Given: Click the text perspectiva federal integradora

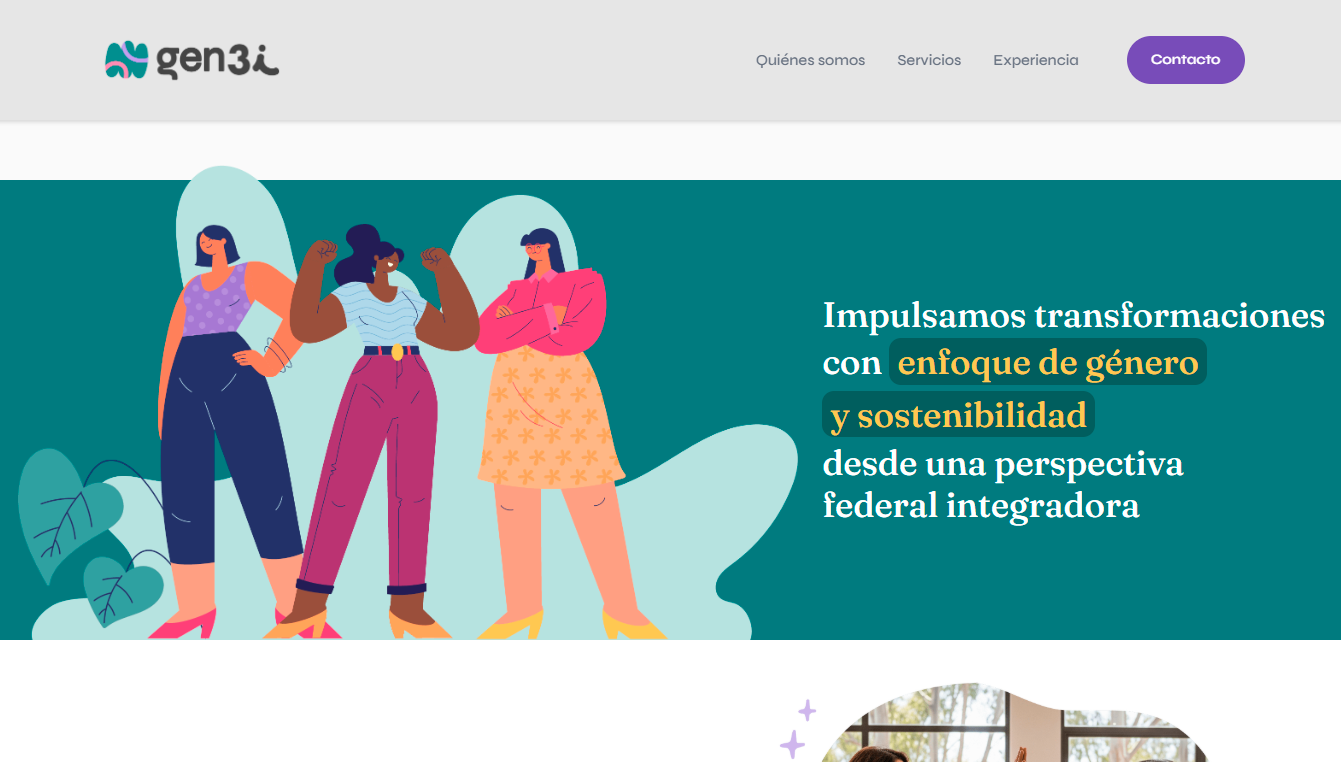Looking at the screenshot, I should [1003, 485].
